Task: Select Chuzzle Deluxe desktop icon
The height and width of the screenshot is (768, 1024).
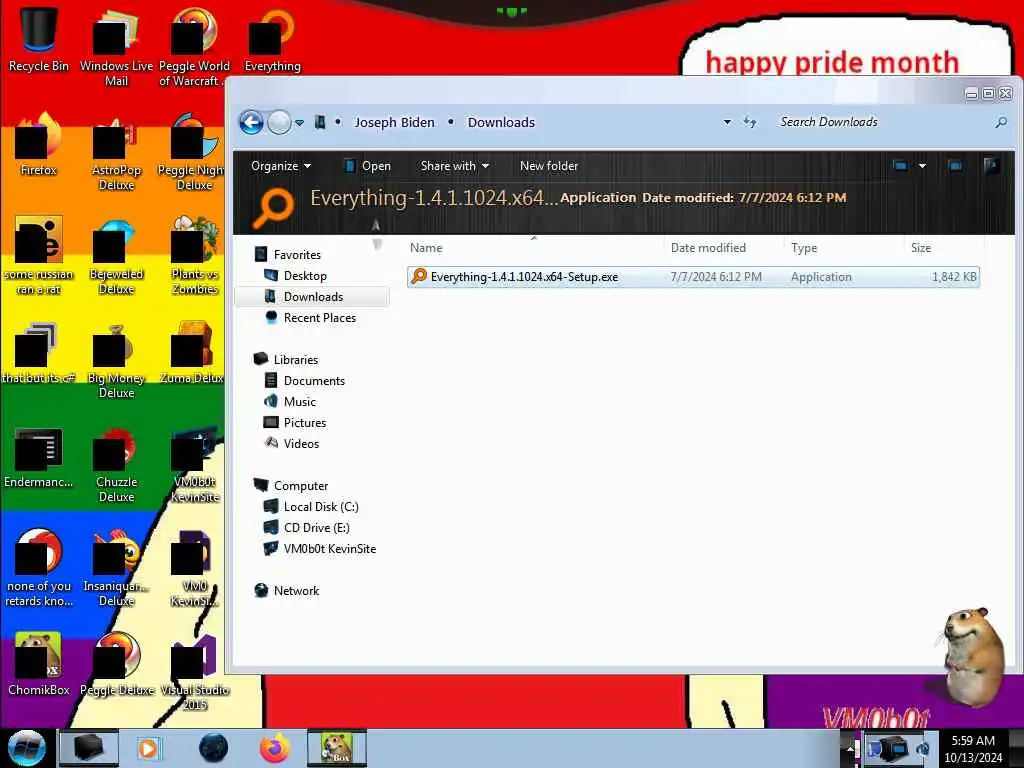Action: 116,464
